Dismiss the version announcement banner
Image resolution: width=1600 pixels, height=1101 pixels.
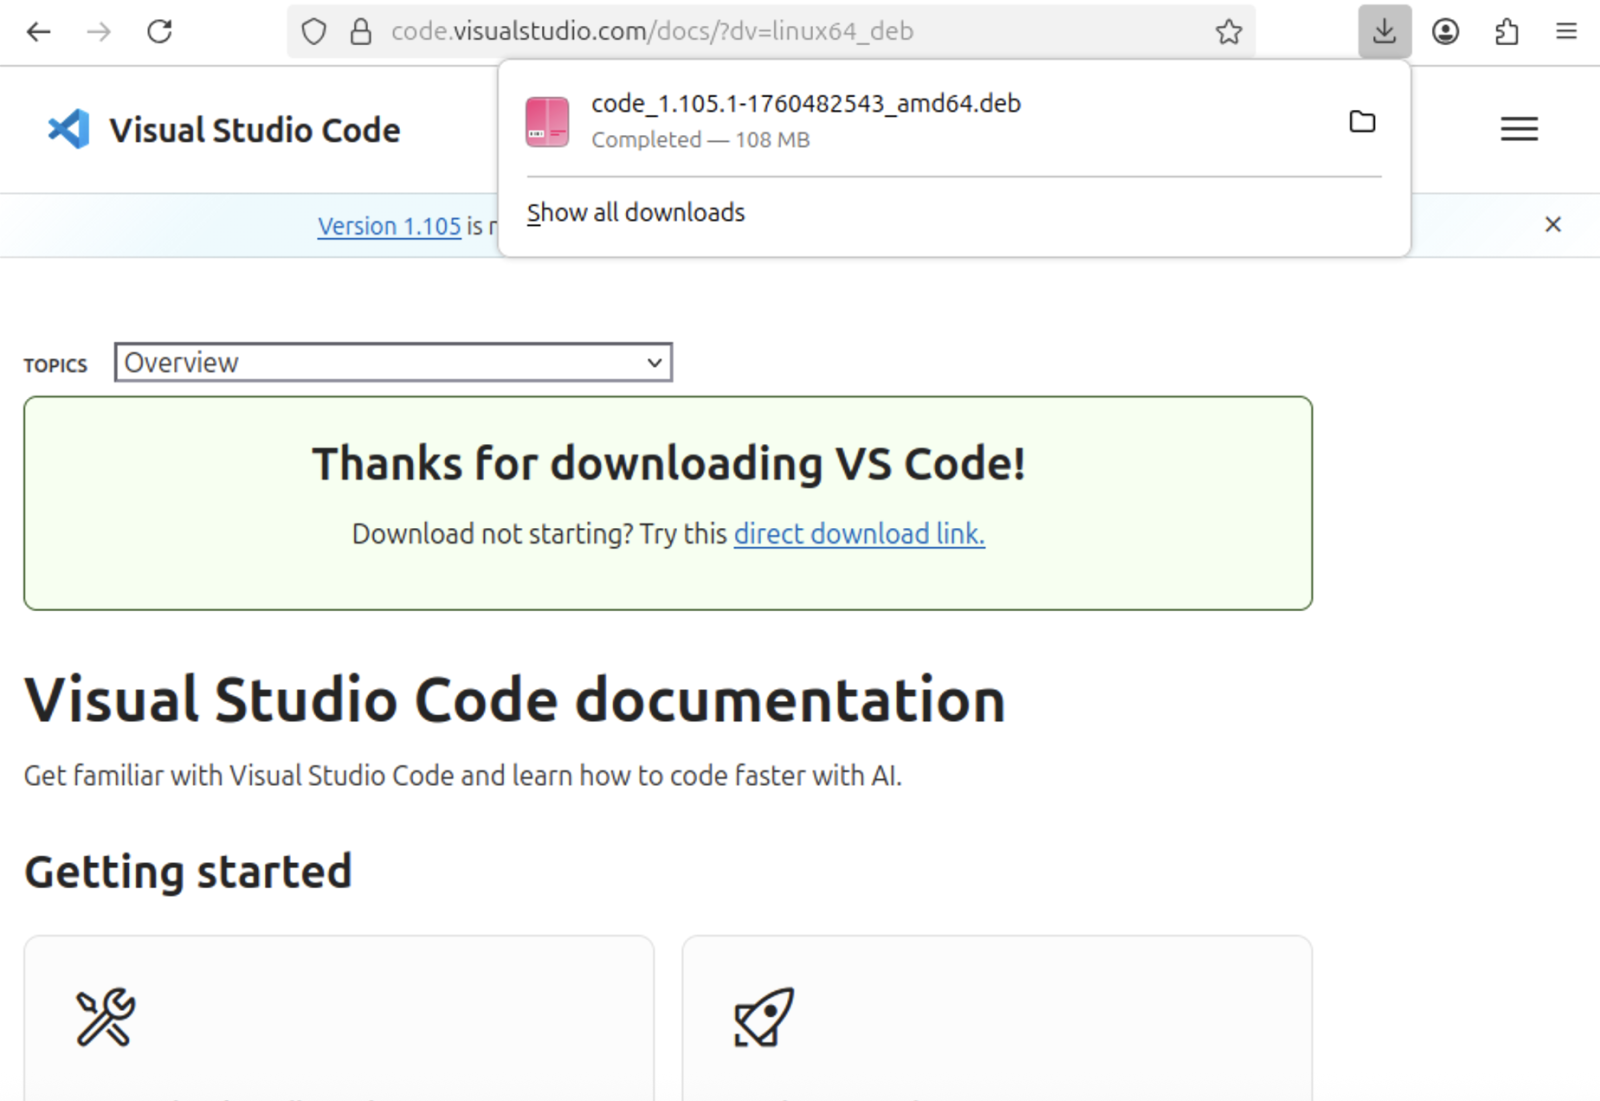pos(1552,225)
